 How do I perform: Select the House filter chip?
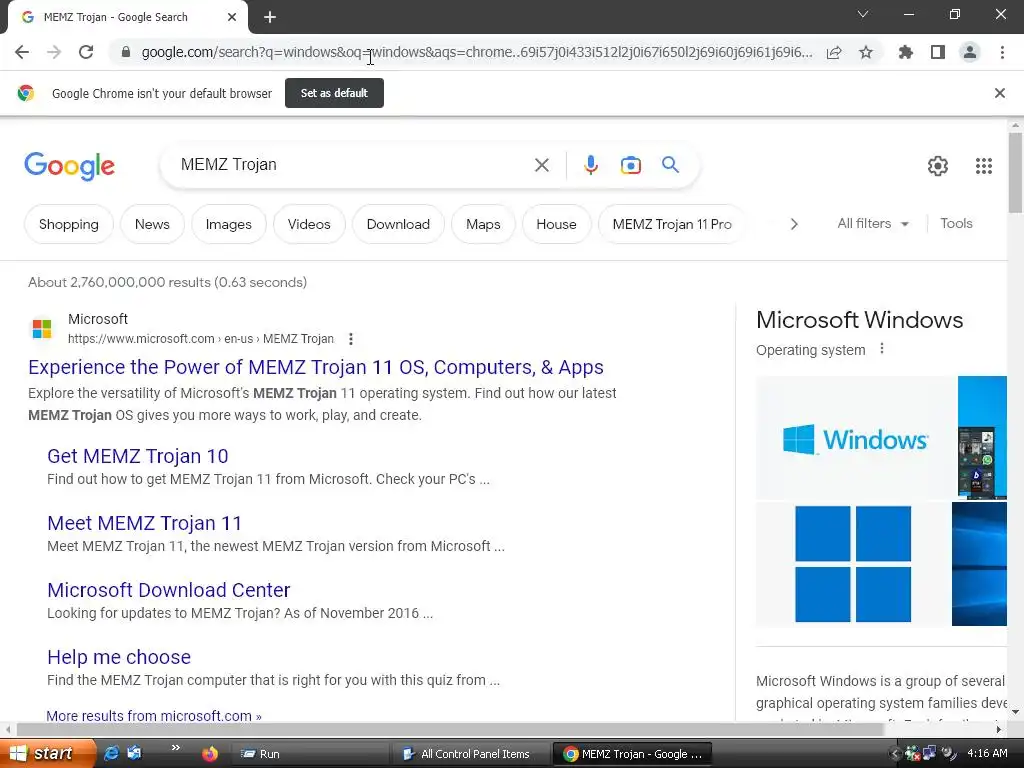556,224
